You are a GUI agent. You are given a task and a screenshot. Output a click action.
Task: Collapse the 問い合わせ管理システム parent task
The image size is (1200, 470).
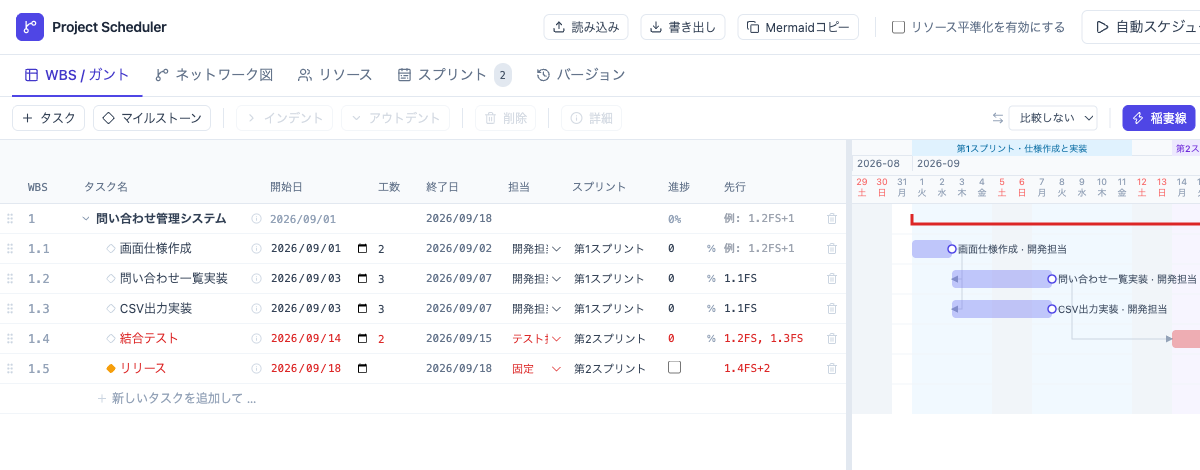pos(86,219)
